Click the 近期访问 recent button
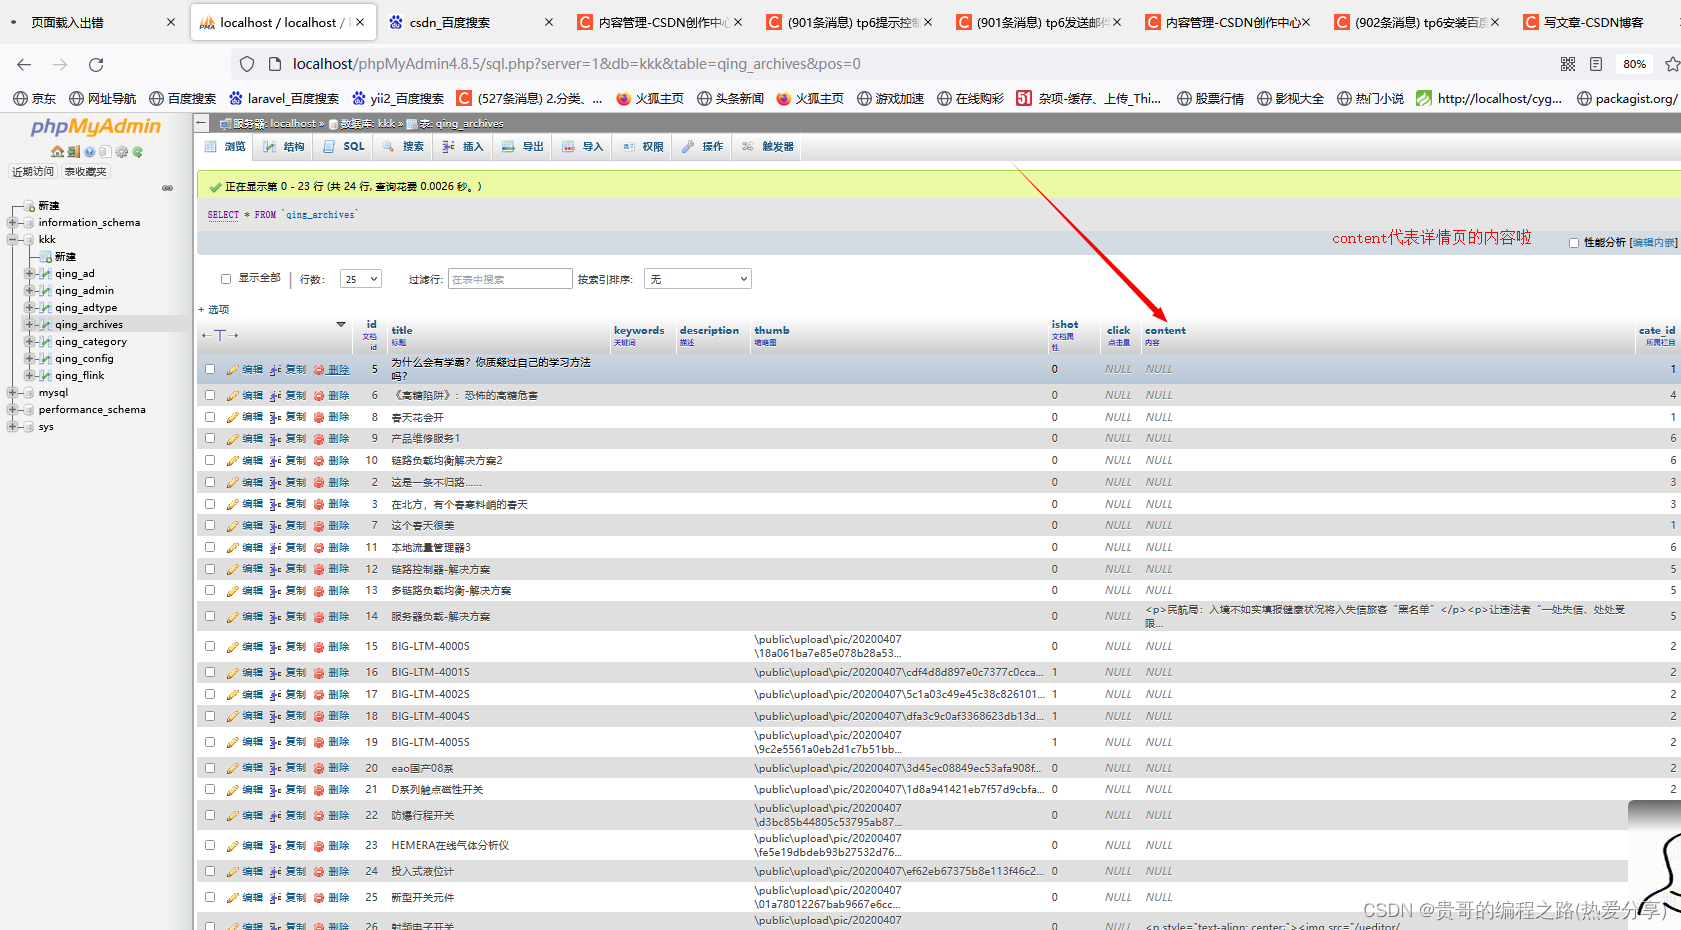Image resolution: width=1681 pixels, height=930 pixels. click(x=33, y=172)
